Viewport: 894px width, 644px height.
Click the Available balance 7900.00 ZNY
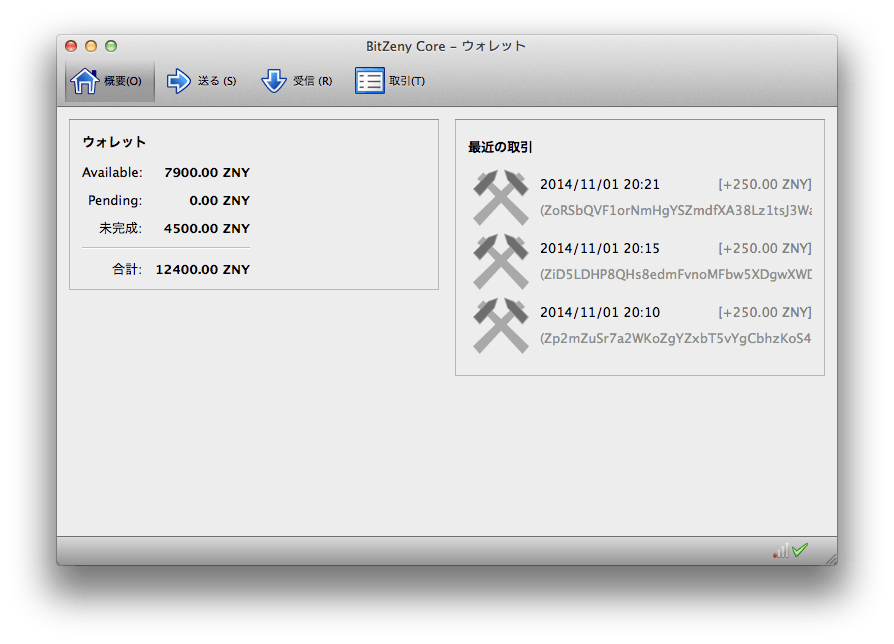coord(207,173)
